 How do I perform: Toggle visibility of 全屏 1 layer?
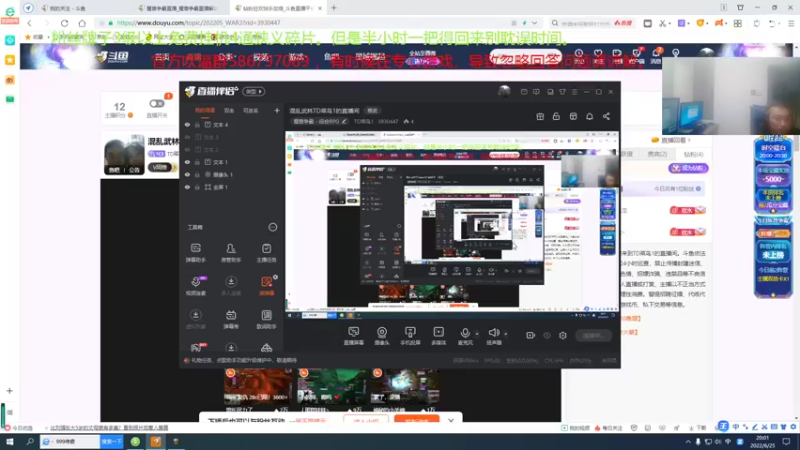tap(187, 187)
